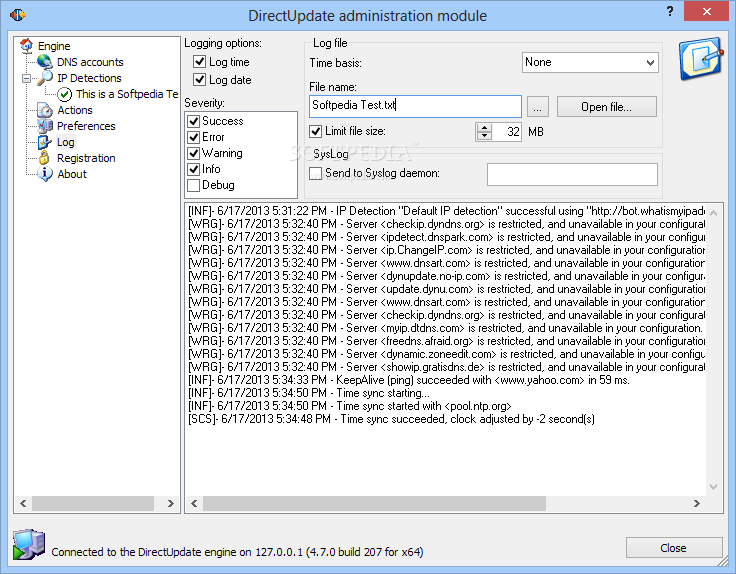736x574 pixels.
Task: Click log horizontal scroll right arrow
Action: point(697,503)
